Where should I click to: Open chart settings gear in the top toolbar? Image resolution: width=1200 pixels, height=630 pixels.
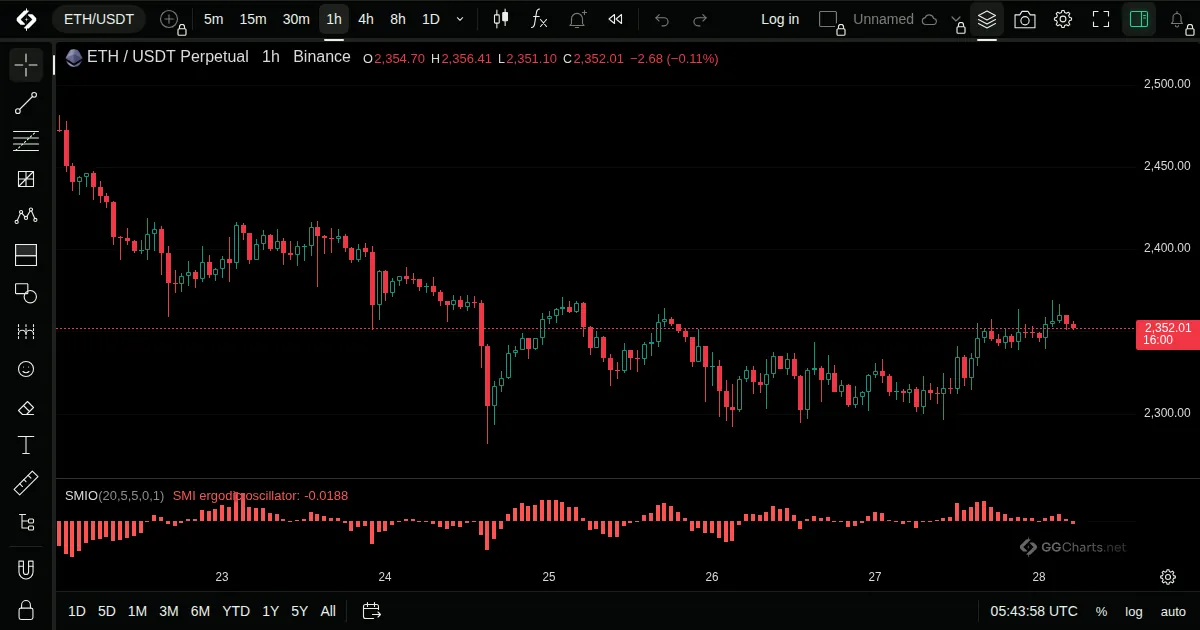coord(1063,19)
